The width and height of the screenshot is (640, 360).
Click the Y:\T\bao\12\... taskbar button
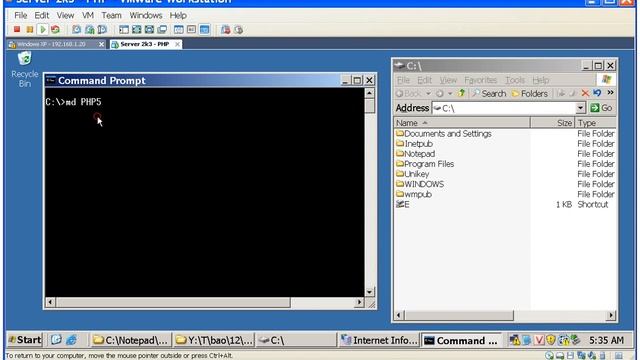pos(214,340)
